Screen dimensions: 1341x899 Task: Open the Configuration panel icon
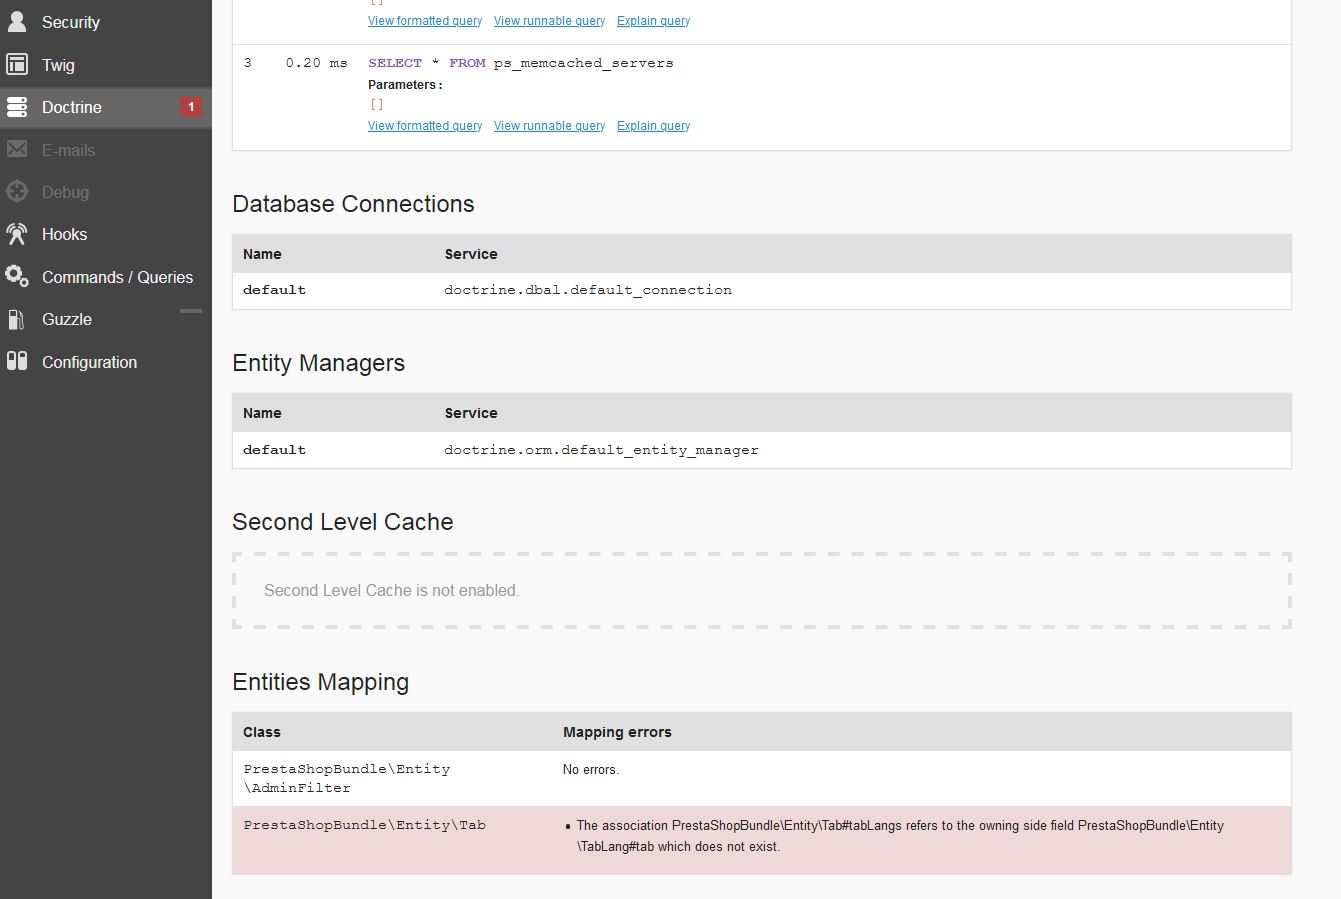(x=17, y=361)
